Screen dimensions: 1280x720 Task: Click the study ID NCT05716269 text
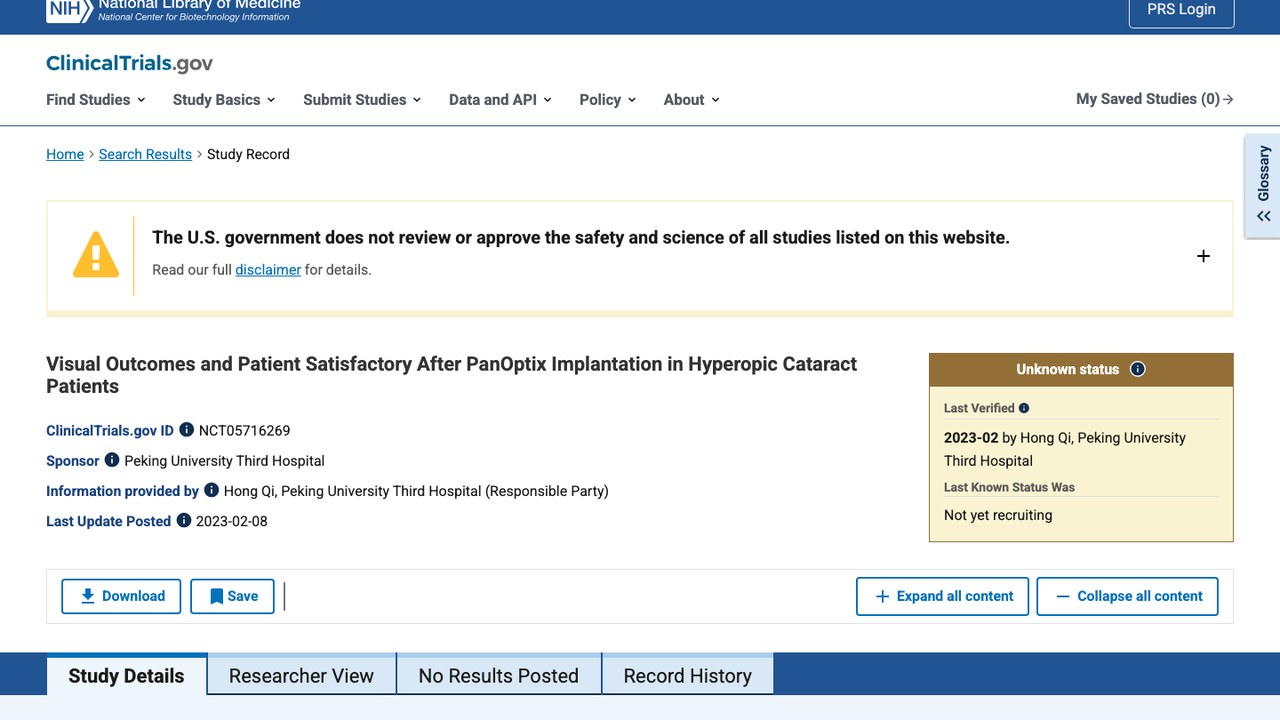[x=244, y=431]
